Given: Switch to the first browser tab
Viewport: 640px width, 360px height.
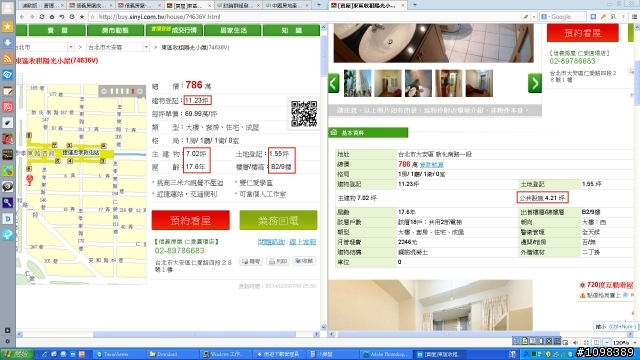Looking at the screenshot, I should (x=42, y=5).
